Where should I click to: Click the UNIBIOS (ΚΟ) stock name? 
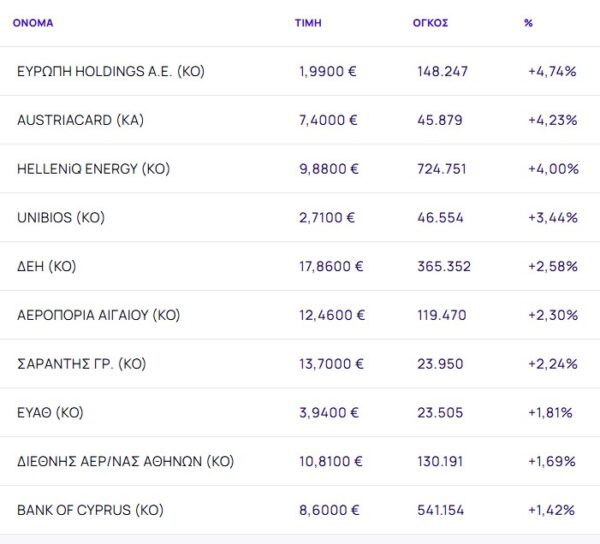61,217
